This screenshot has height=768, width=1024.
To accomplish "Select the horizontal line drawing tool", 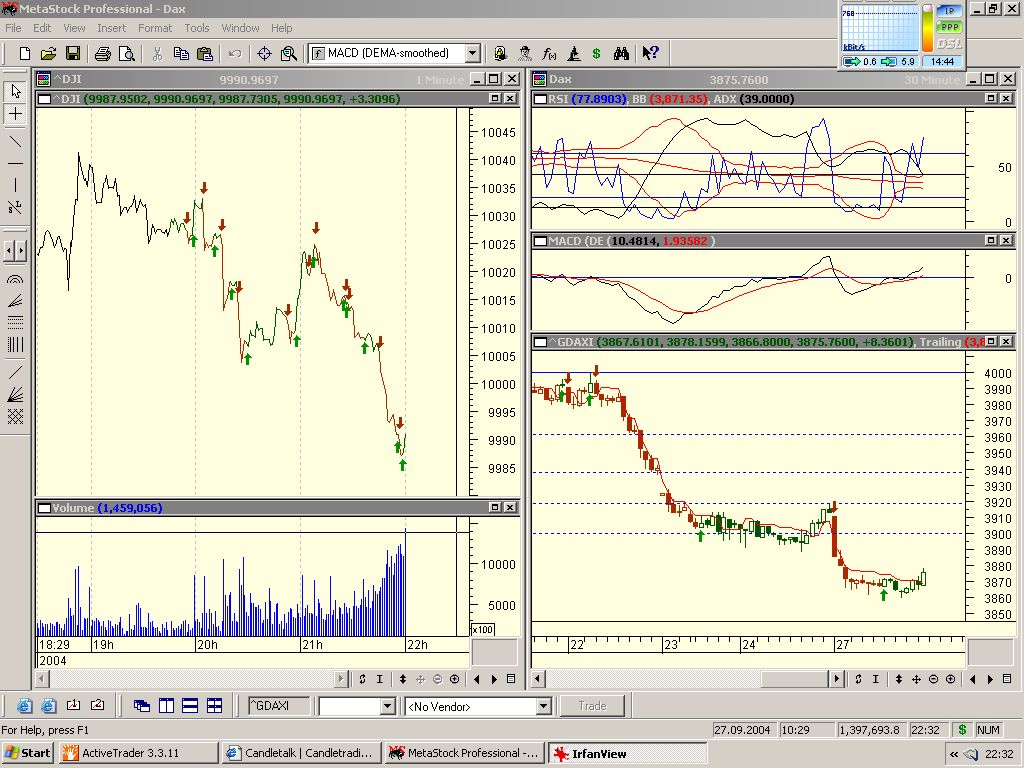I will [x=16, y=162].
